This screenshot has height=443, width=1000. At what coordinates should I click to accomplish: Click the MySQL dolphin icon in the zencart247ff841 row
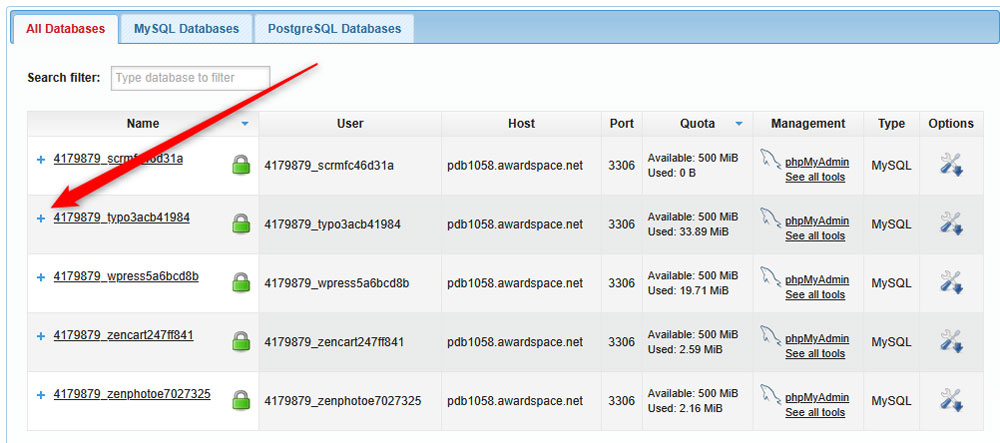coord(770,335)
